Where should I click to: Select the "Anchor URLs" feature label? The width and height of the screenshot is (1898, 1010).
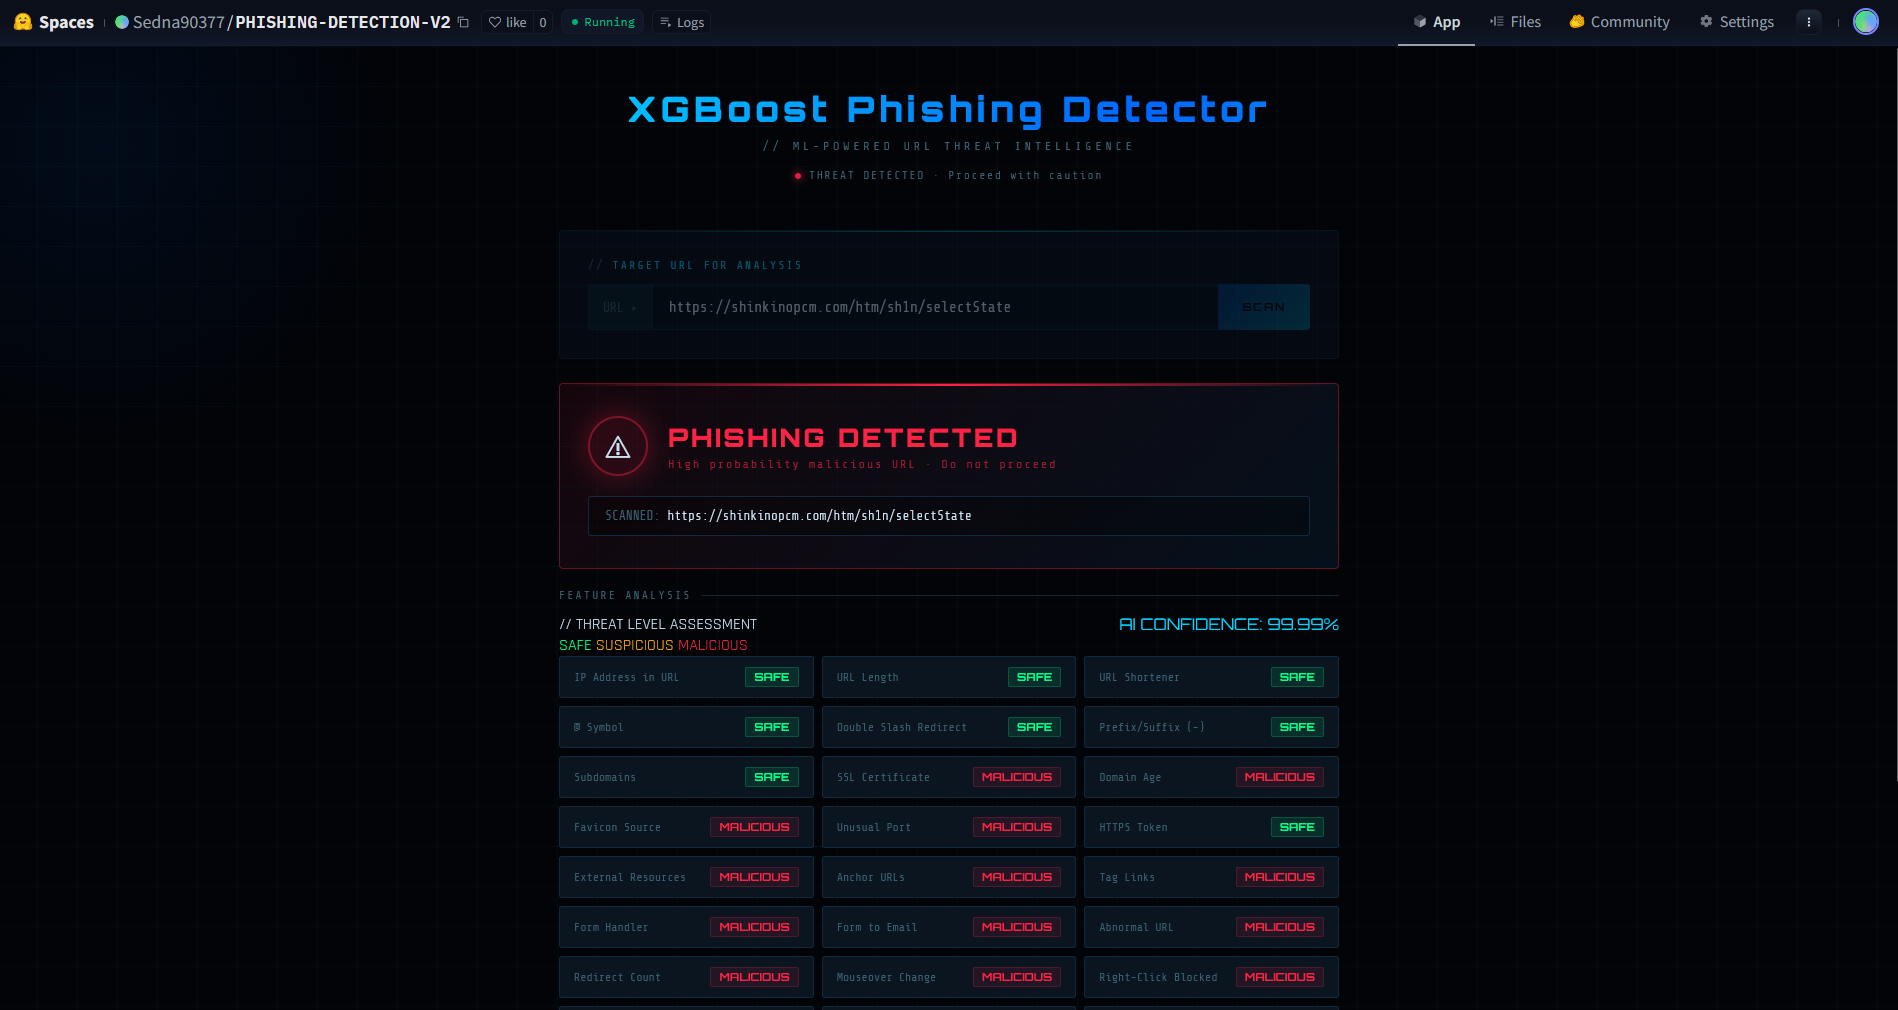pyautogui.click(x=870, y=877)
